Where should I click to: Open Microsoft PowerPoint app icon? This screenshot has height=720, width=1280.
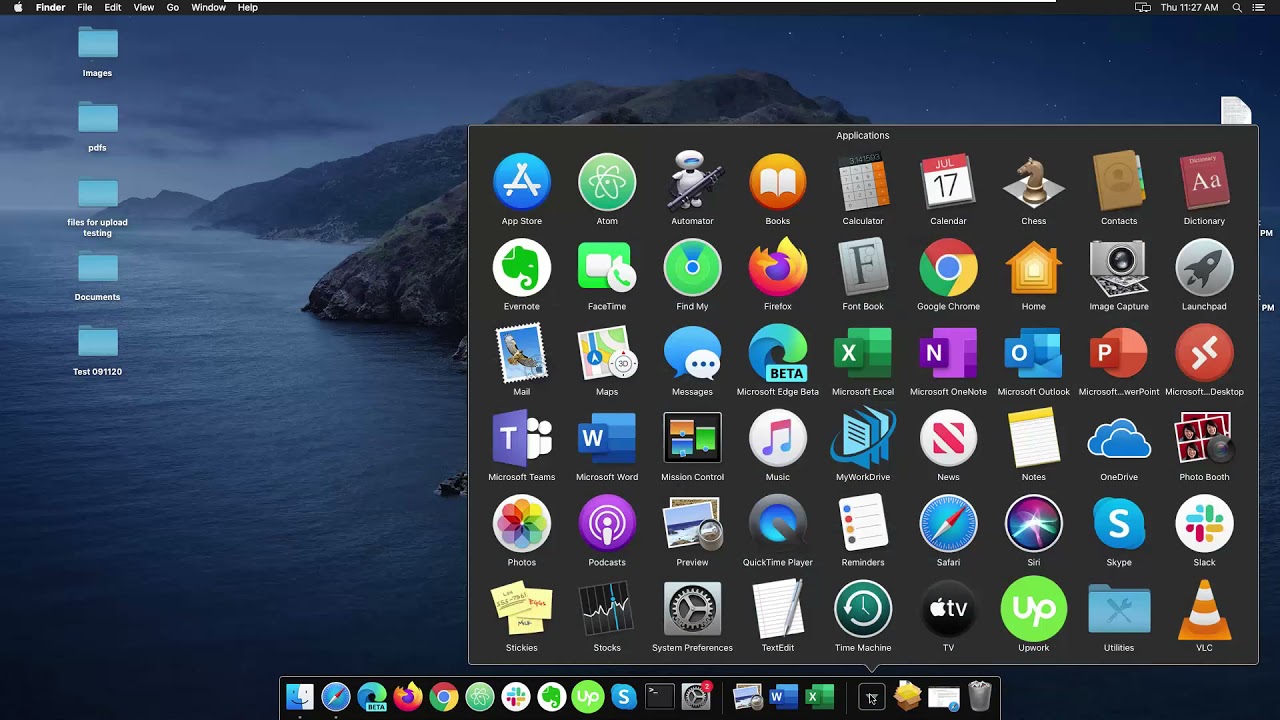point(1119,353)
